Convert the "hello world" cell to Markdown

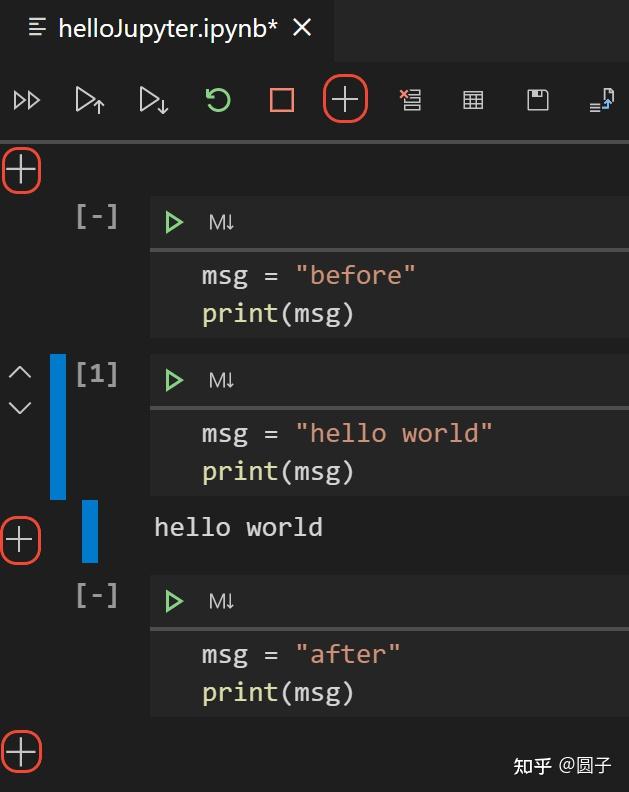pyautogui.click(x=221, y=380)
